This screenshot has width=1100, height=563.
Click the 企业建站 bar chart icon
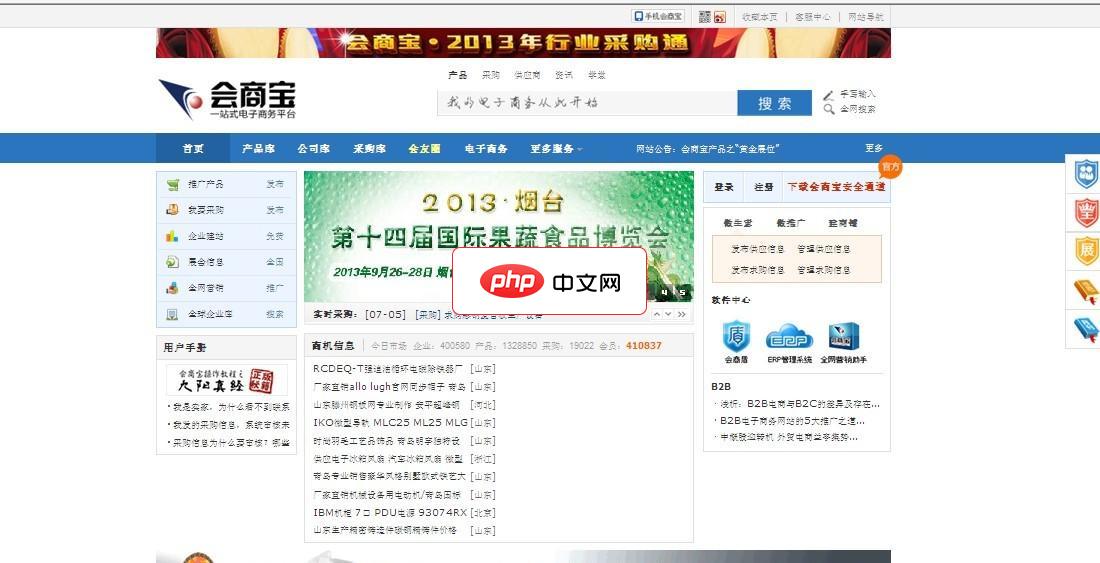tap(173, 236)
